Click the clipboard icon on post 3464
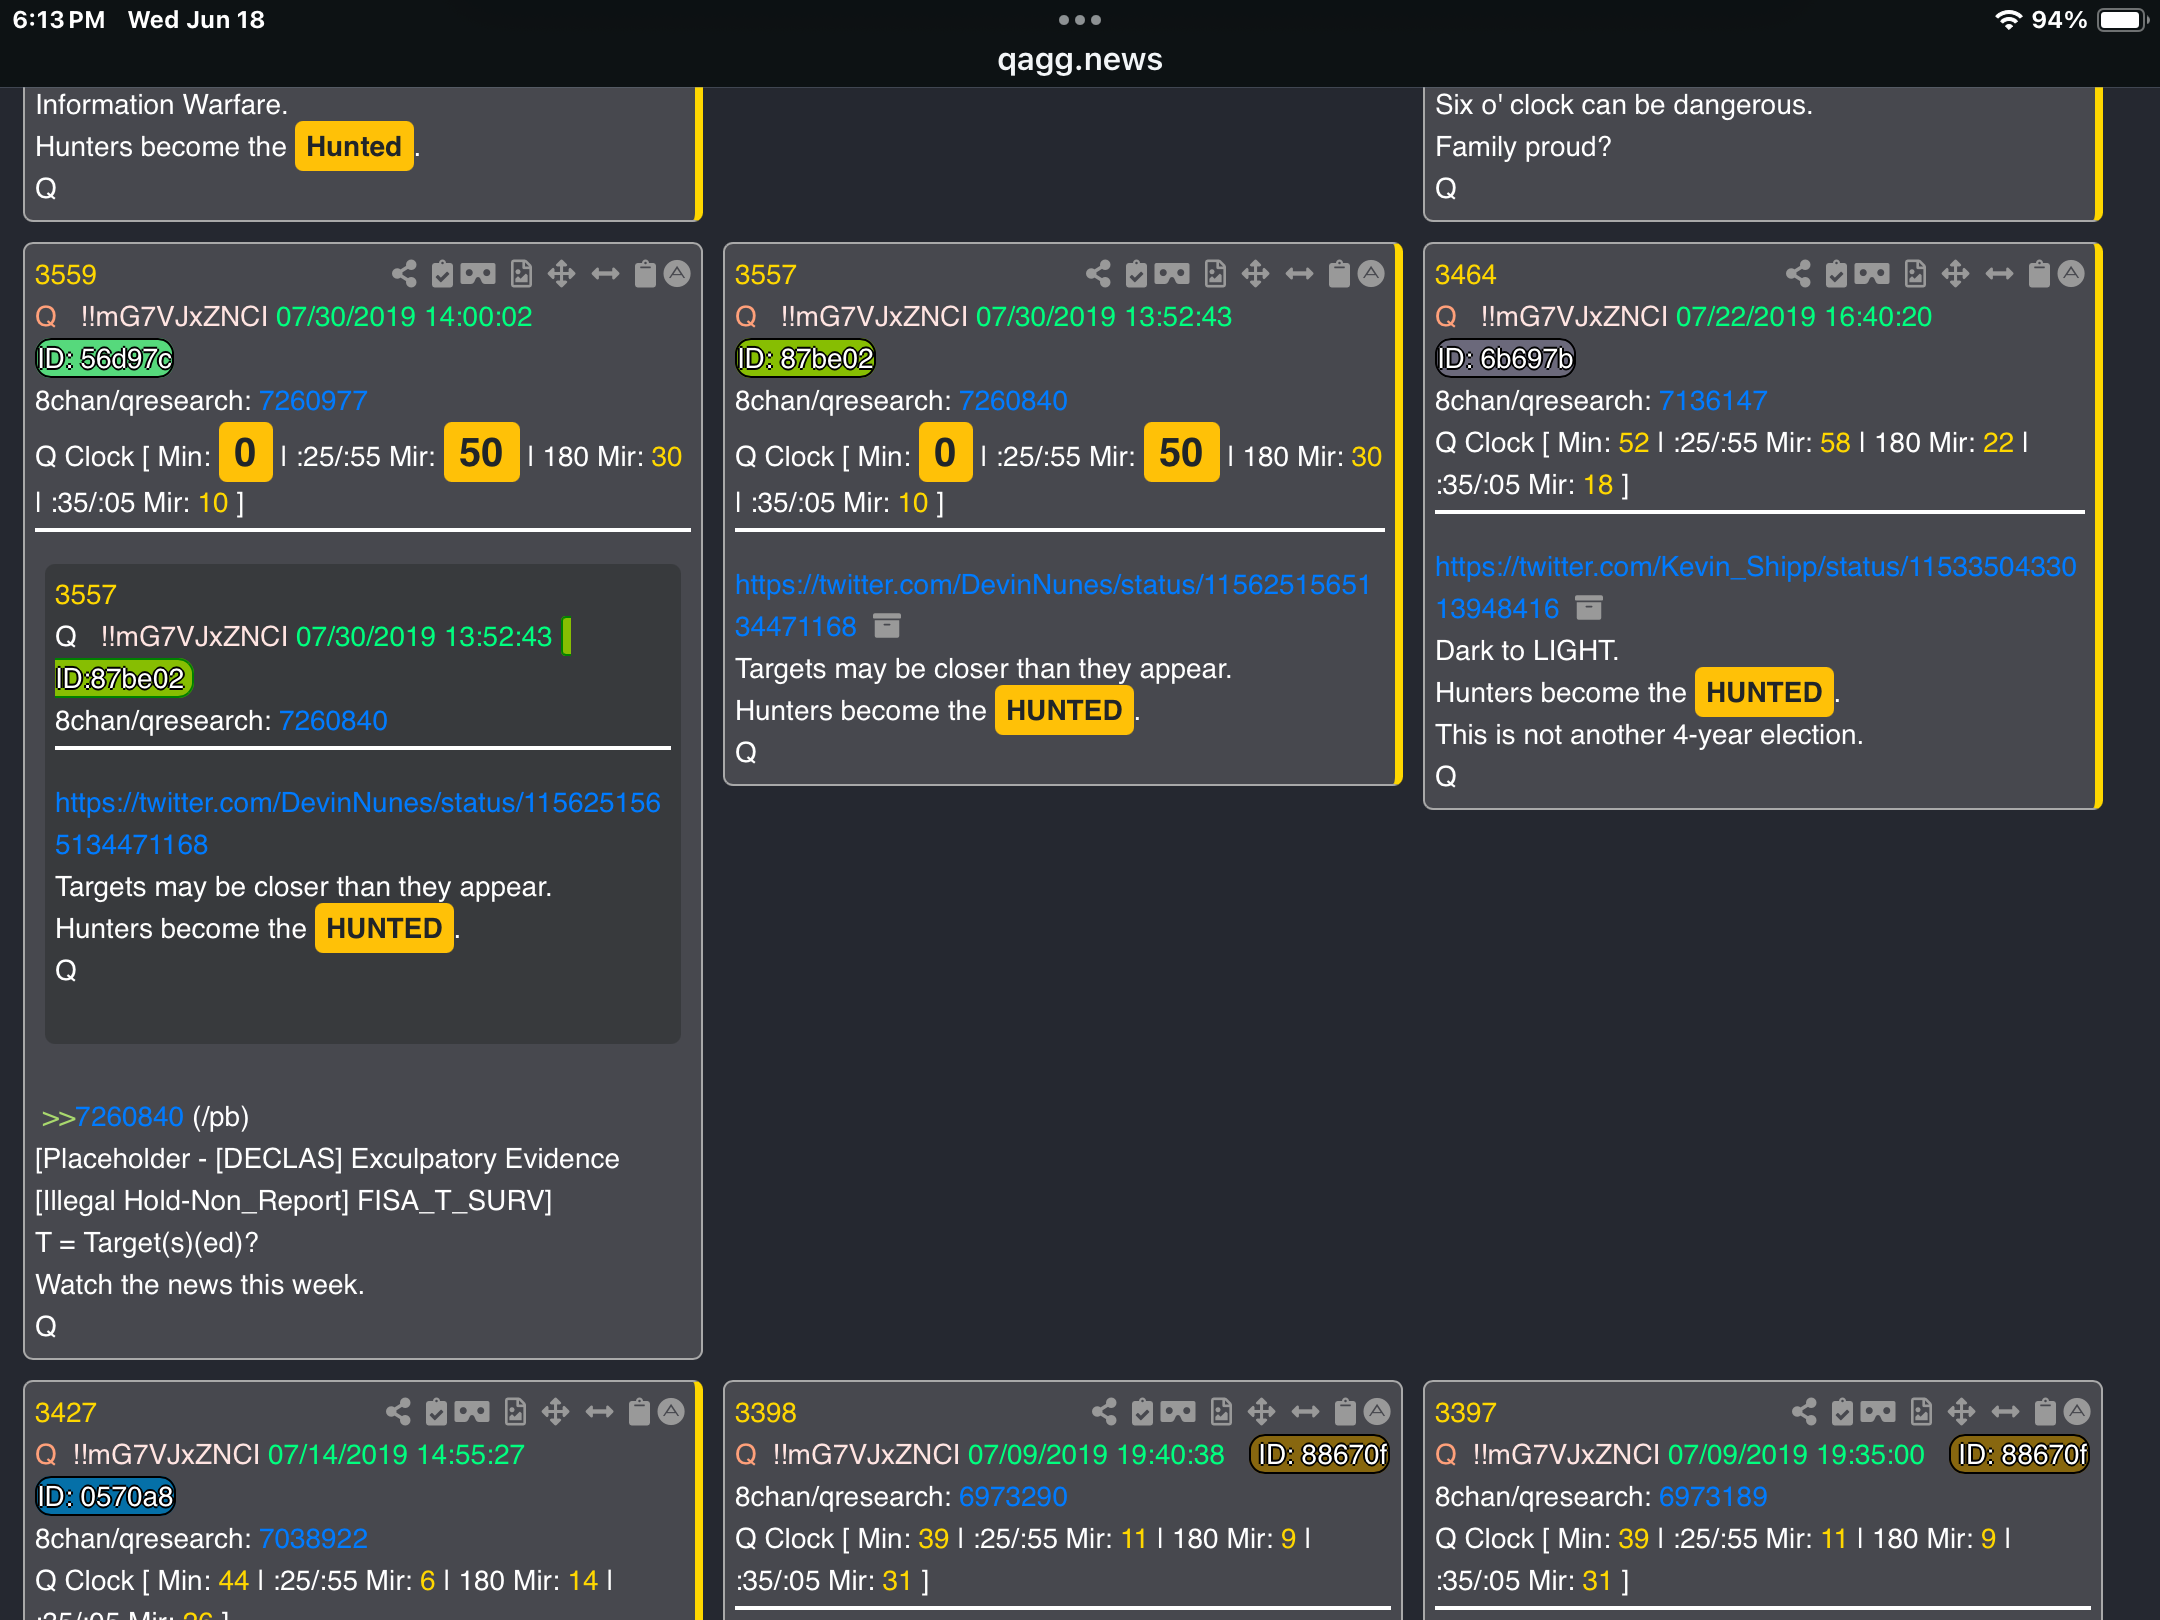 tap(2040, 274)
